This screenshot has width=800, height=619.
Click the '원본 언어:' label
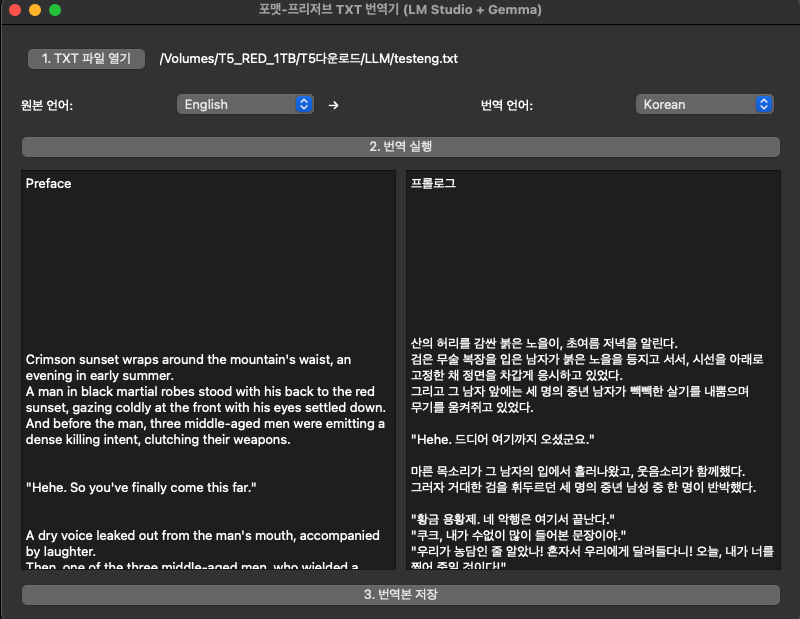coord(47,105)
